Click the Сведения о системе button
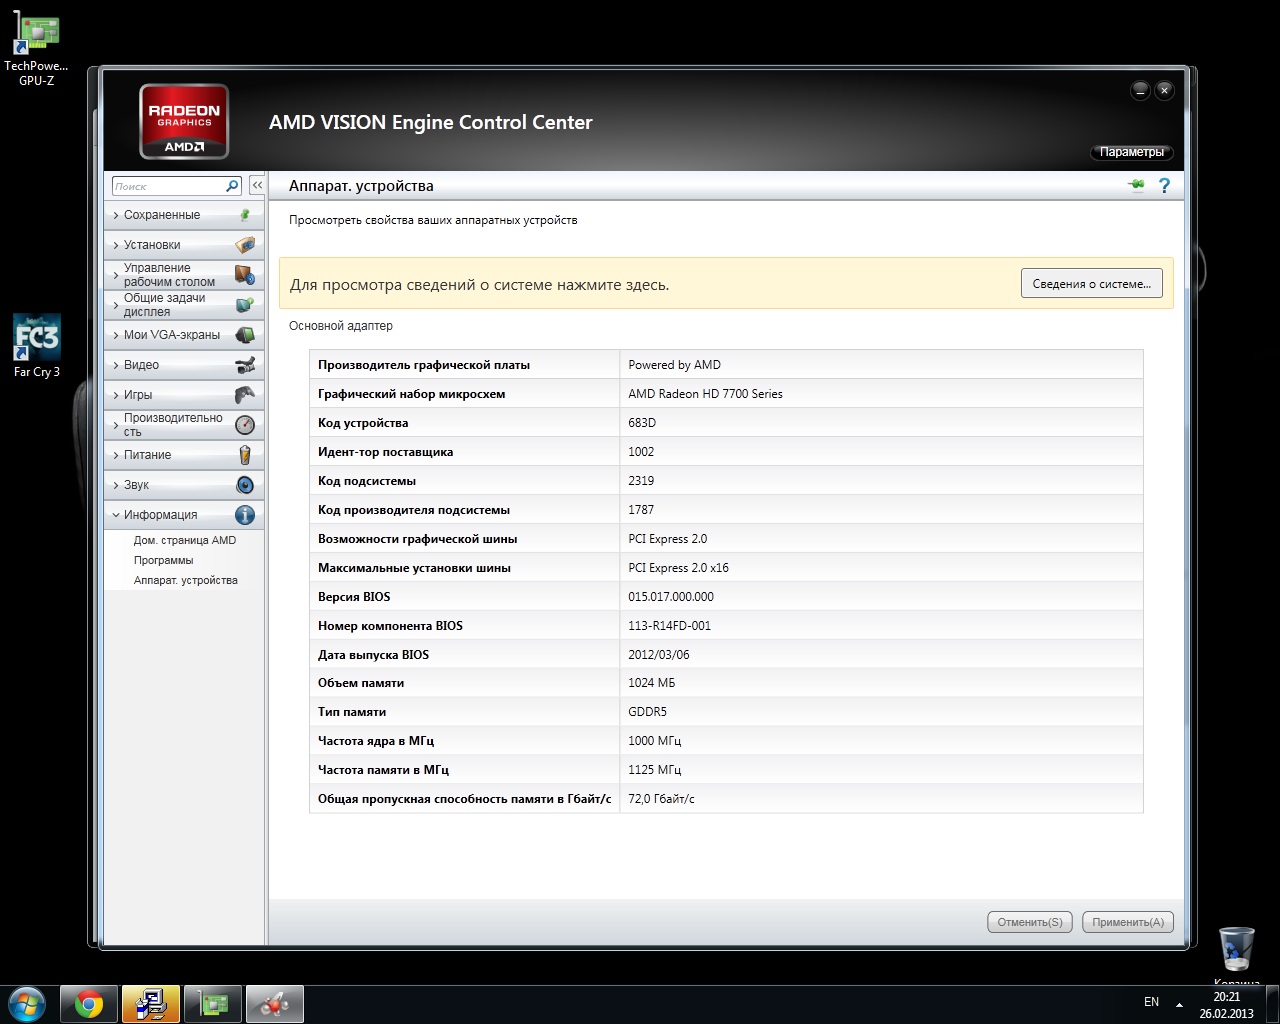 click(1091, 284)
